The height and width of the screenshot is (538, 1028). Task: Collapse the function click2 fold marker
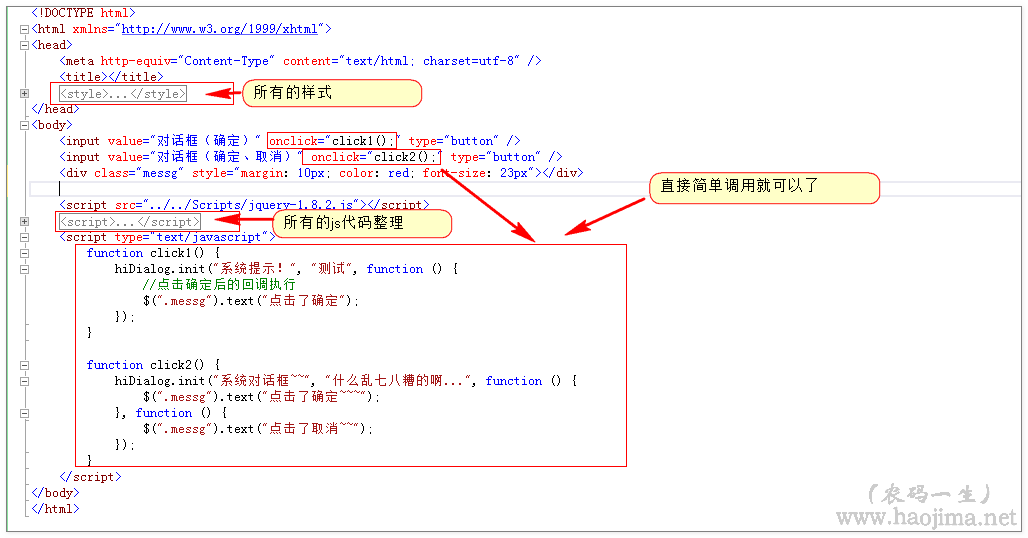(x=24, y=365)
